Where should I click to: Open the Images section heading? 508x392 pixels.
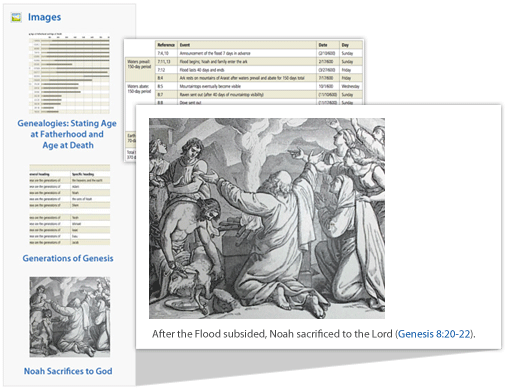pos(44,17)
